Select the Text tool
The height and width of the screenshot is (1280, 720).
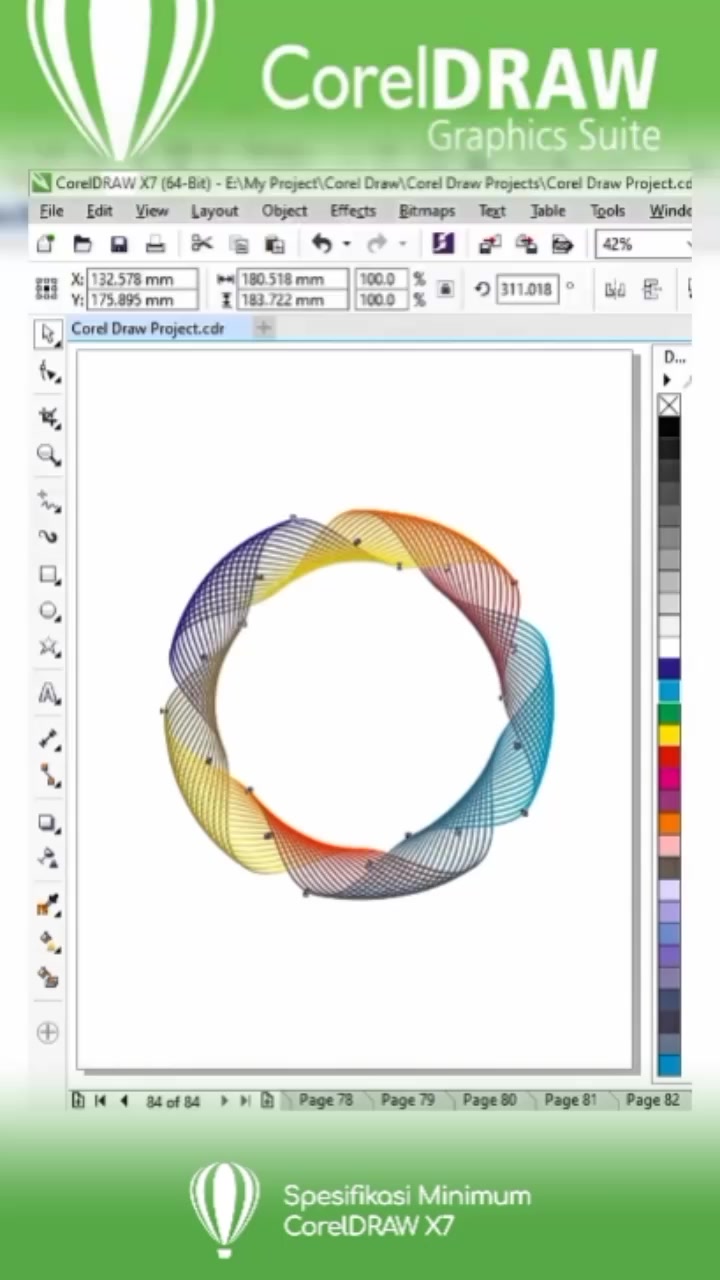pos(47,693)
